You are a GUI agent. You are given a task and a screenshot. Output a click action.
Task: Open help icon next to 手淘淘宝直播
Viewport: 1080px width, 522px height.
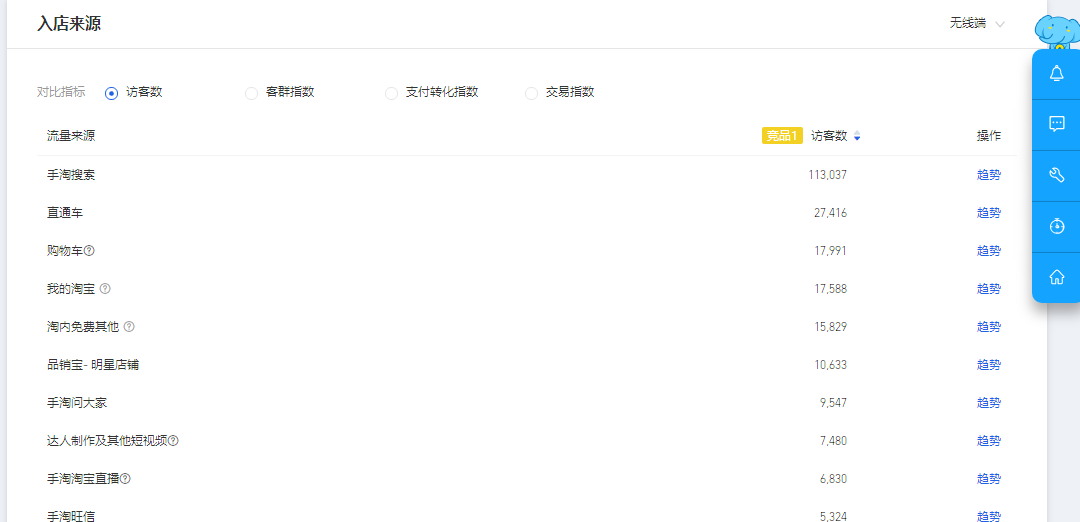(125, 479)
